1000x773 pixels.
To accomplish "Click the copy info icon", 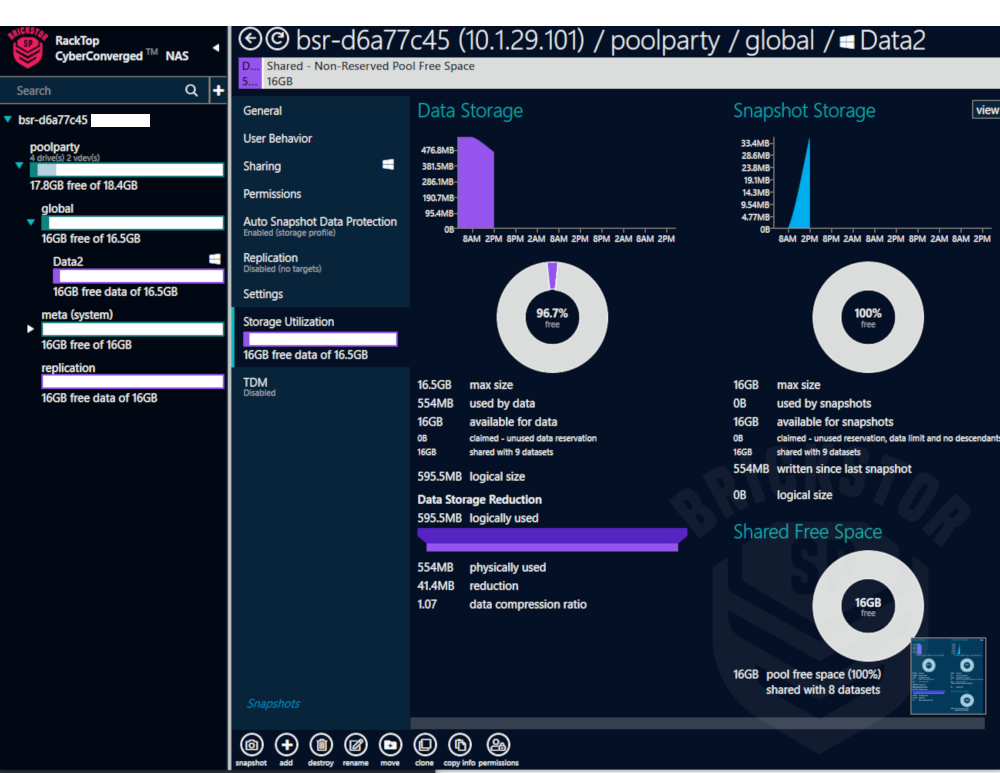I will pyautogui.click(x=459, y=746).
